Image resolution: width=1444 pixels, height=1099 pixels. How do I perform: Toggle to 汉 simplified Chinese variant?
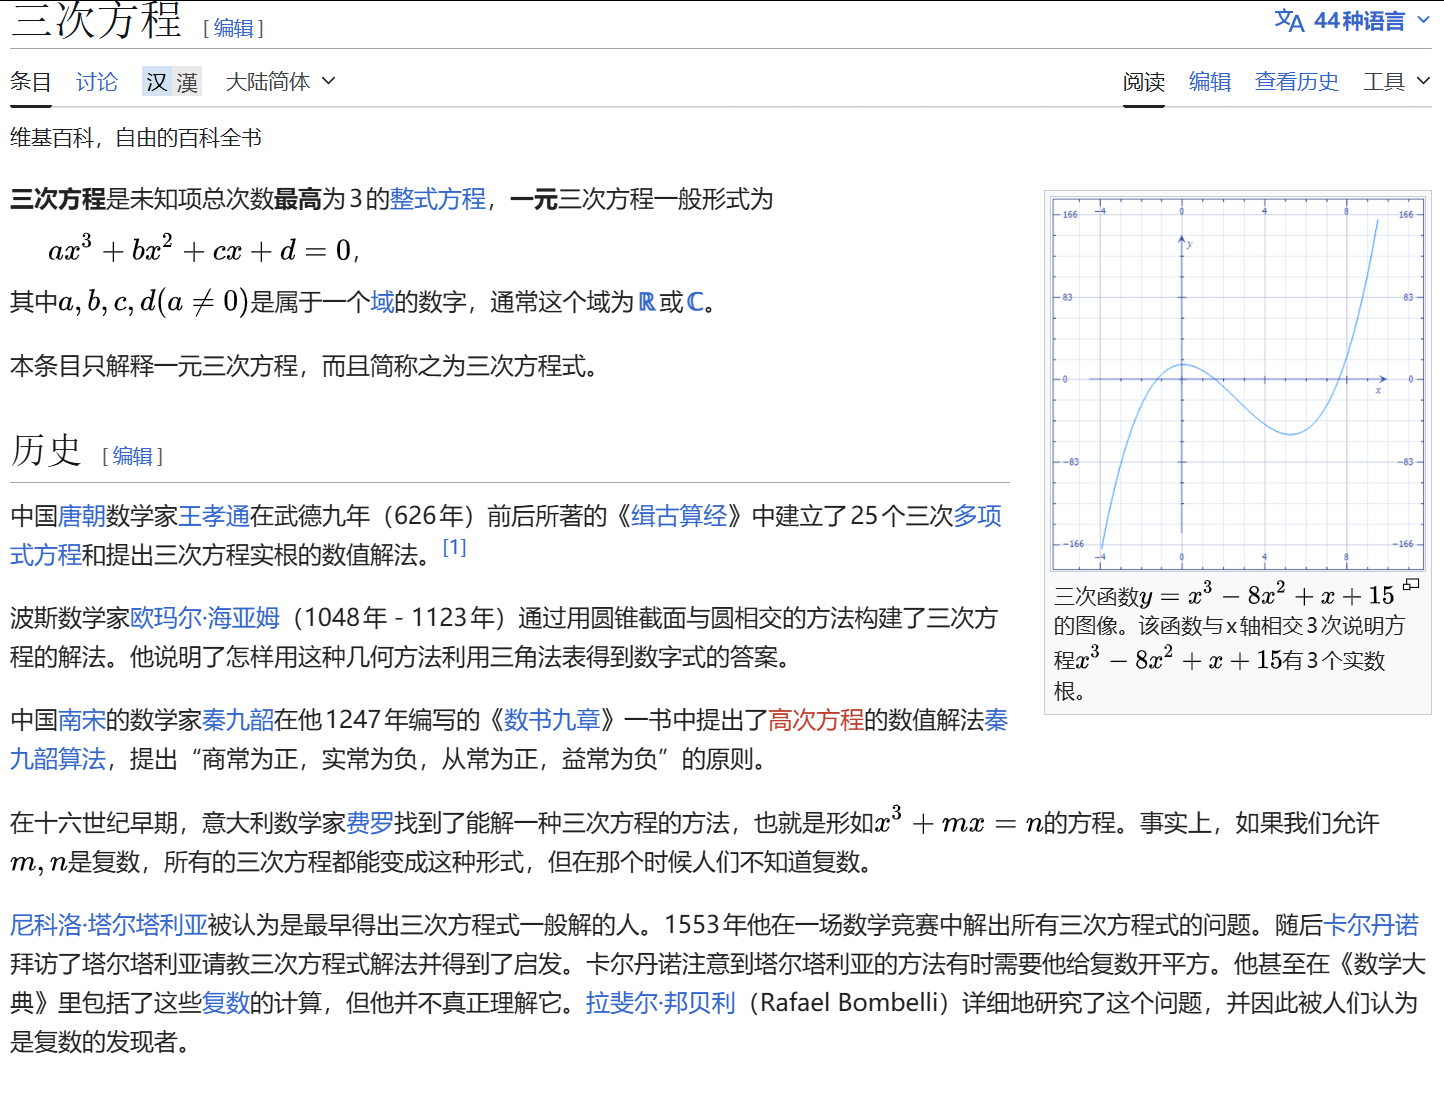155,81
